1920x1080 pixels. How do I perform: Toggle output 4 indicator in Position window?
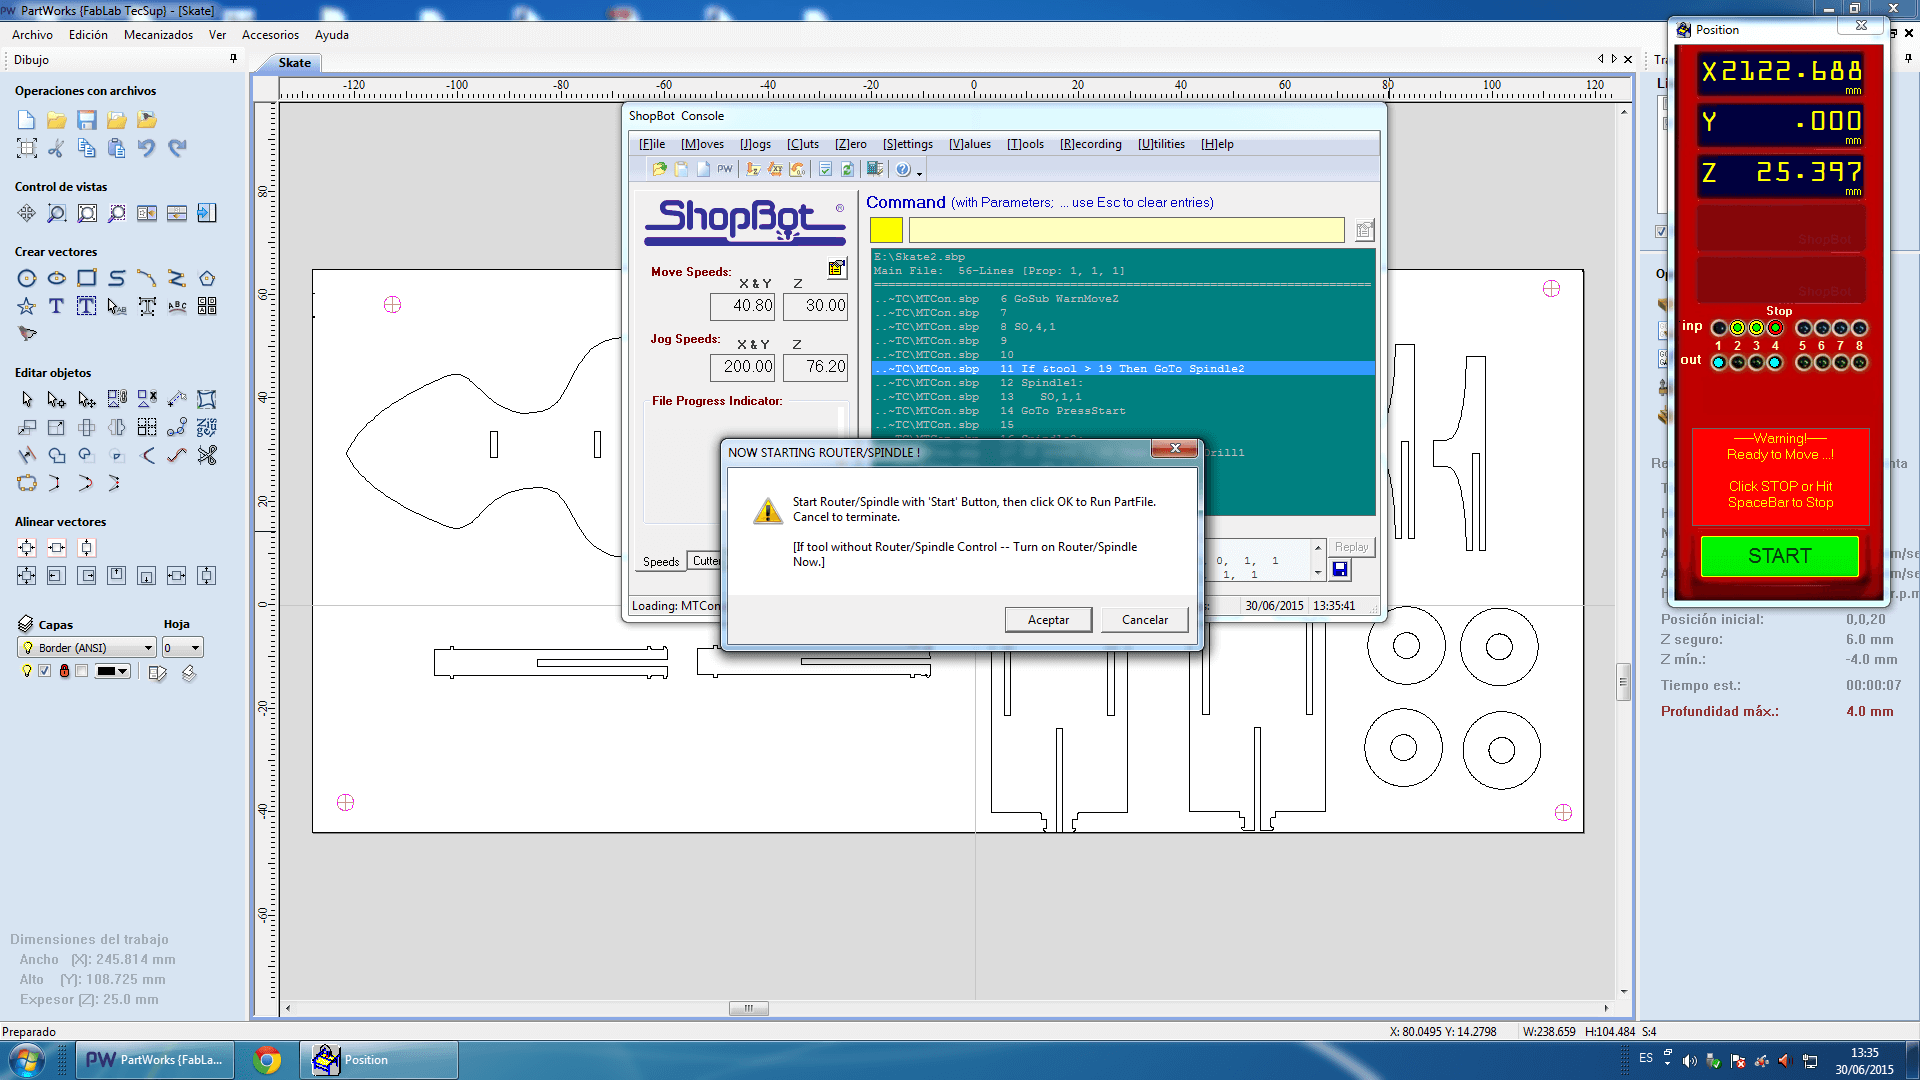[1775, 362]
